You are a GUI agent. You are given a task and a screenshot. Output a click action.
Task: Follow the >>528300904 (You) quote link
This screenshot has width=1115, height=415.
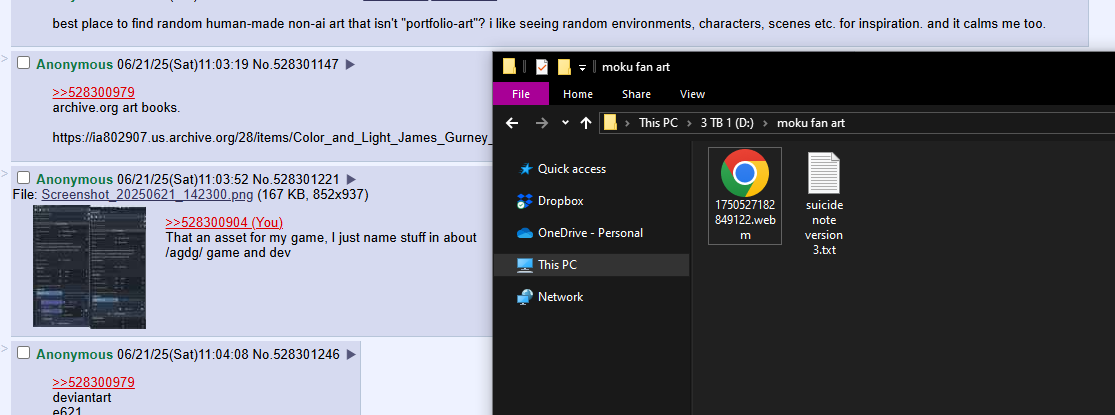pos(224,222)
